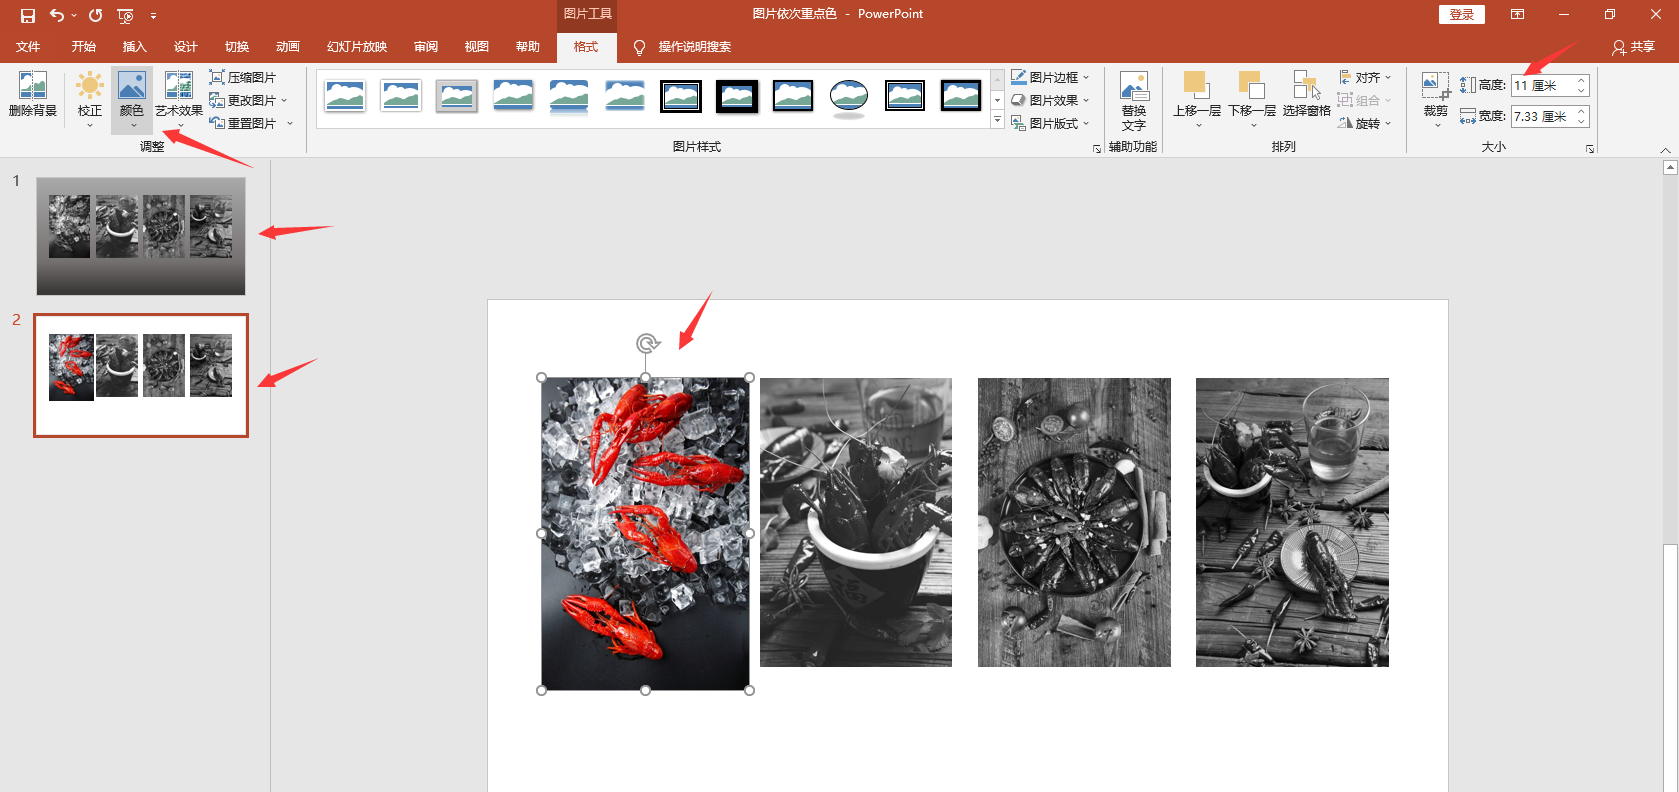Increase height with the stepper up arrow
This screenshot has width=1679, height=792.
(x=1581, y=81)
